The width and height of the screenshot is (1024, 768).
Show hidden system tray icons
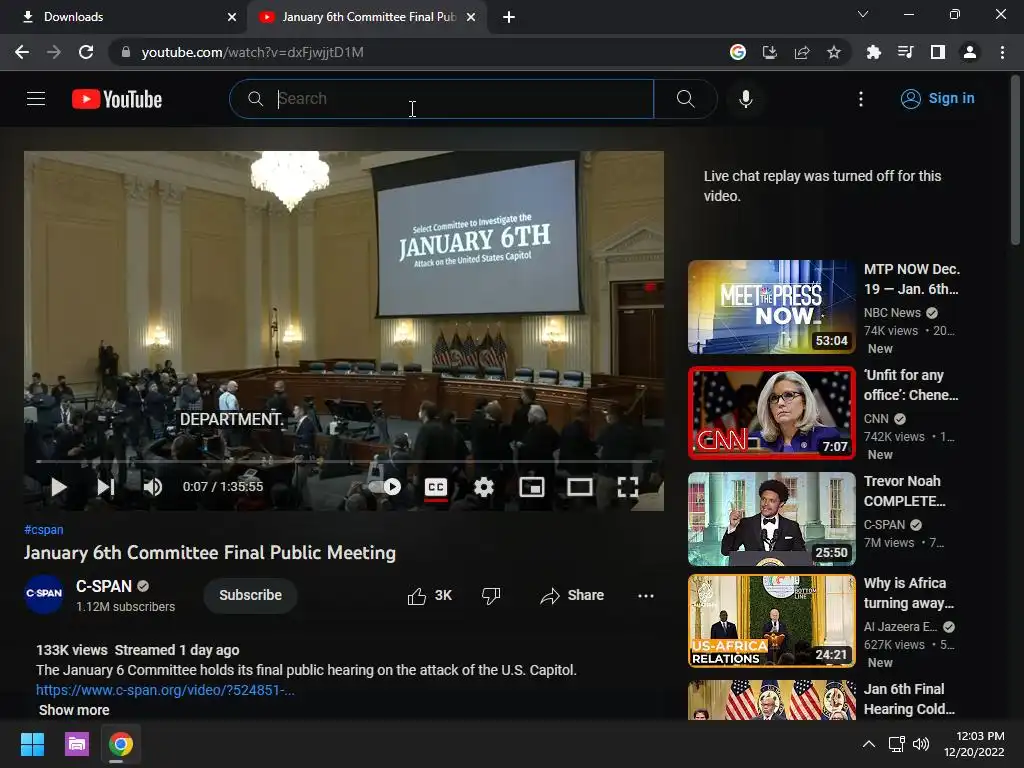coord(869,744)
